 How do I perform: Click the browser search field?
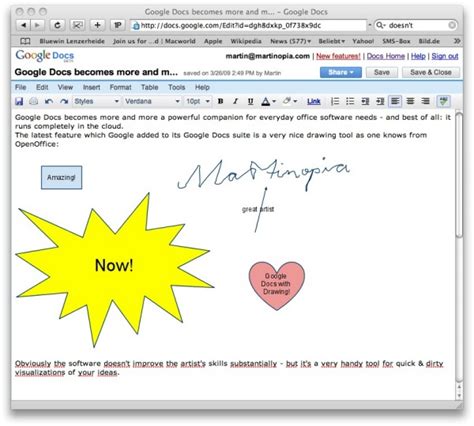416,25
